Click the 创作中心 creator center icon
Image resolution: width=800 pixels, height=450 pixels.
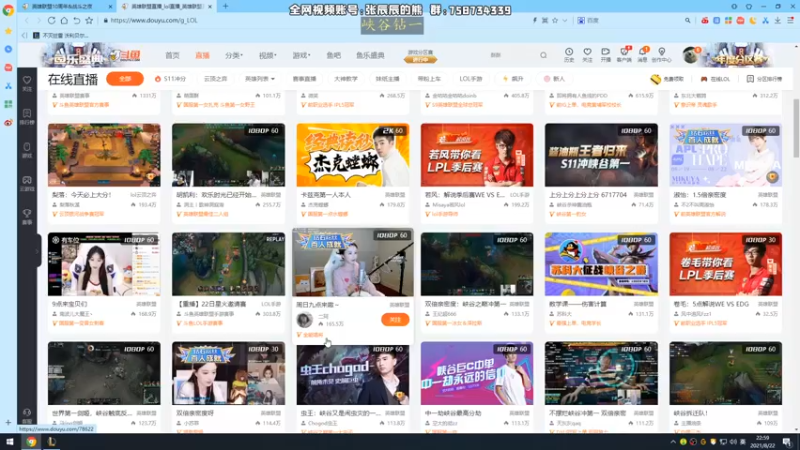point(662,55)
